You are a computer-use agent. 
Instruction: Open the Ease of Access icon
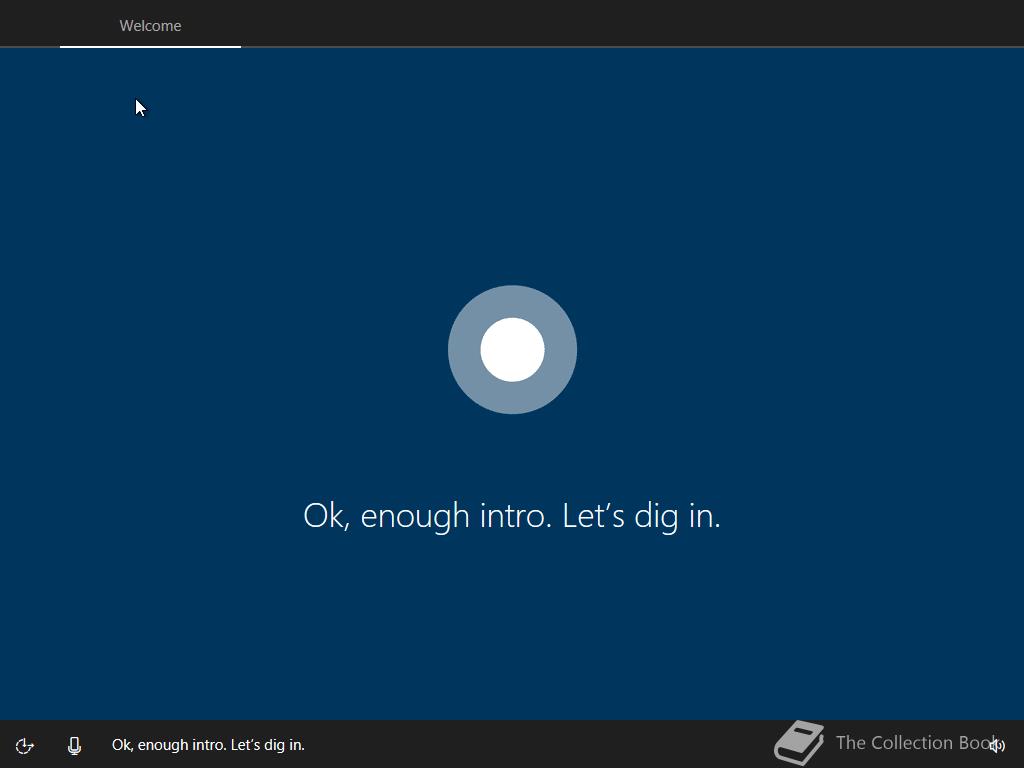[x=24, y=745]
